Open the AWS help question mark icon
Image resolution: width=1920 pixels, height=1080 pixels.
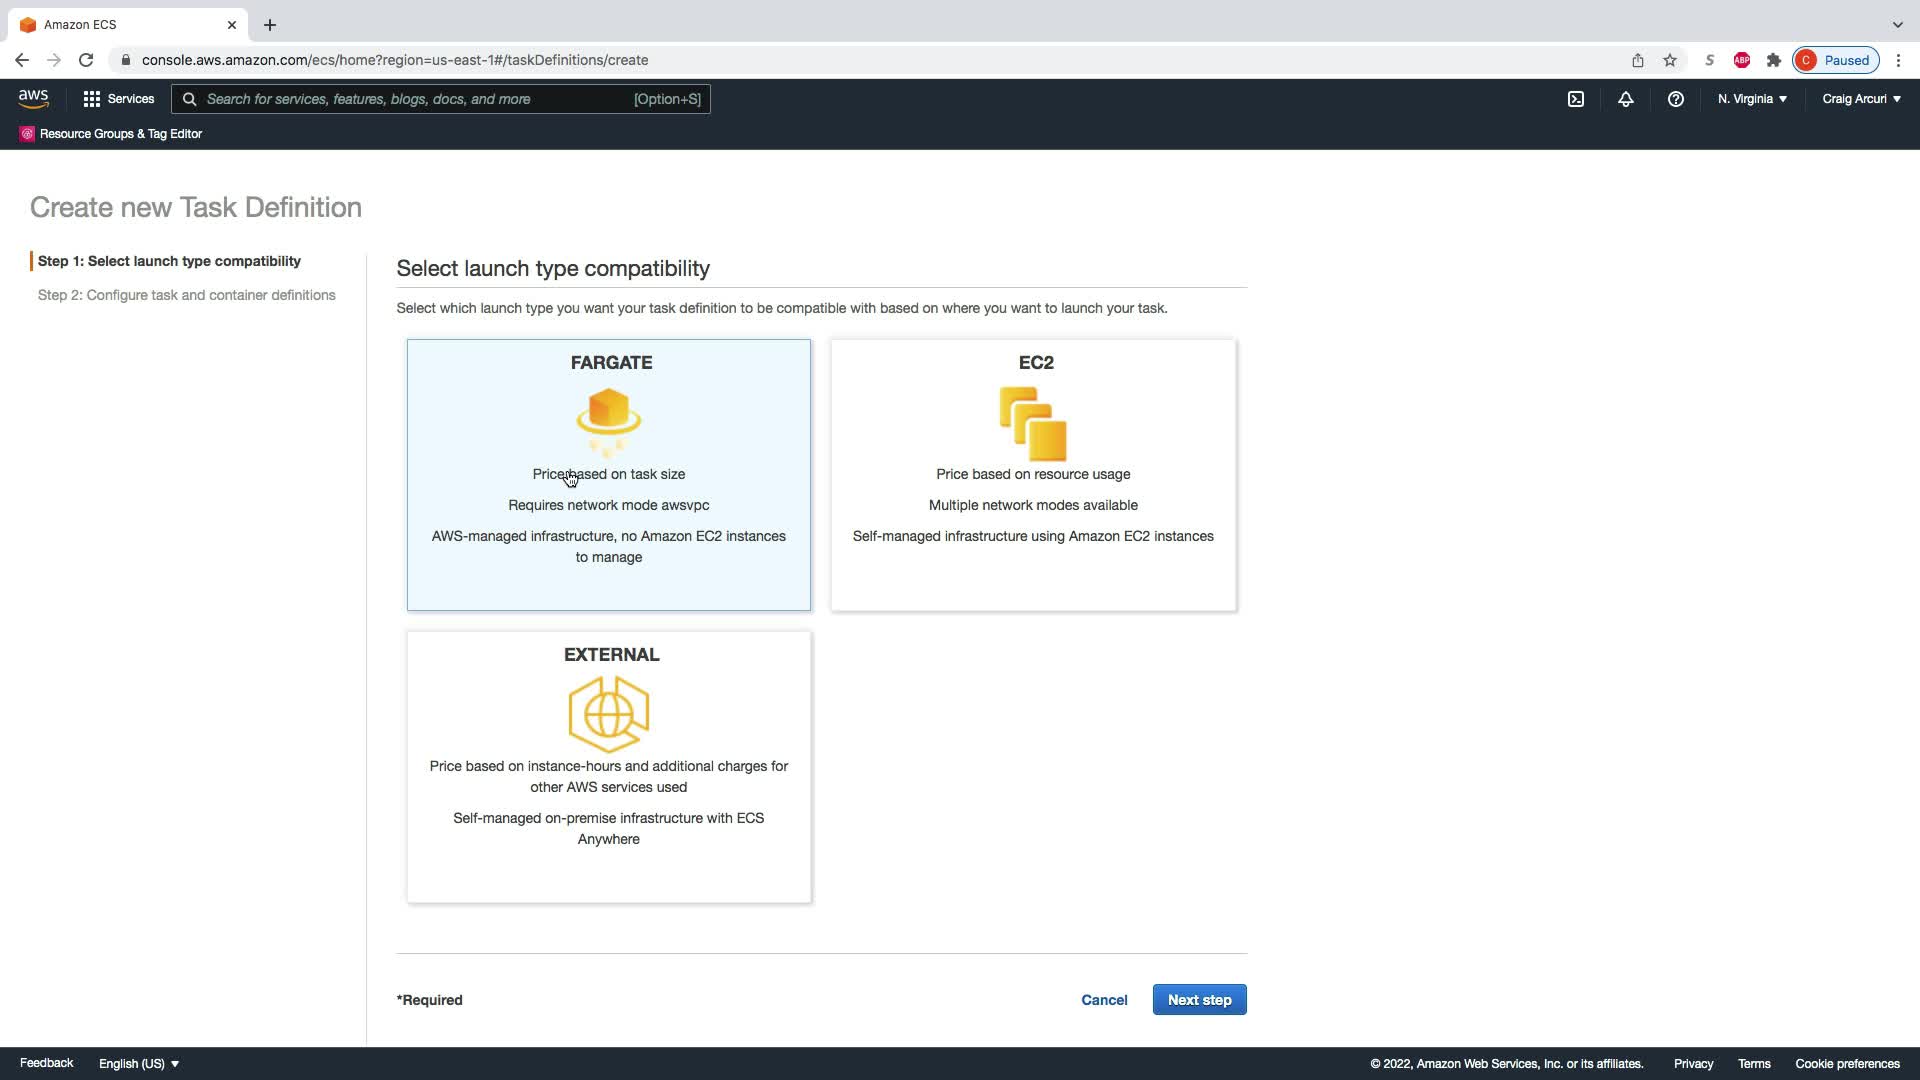tap(1675, 99)
